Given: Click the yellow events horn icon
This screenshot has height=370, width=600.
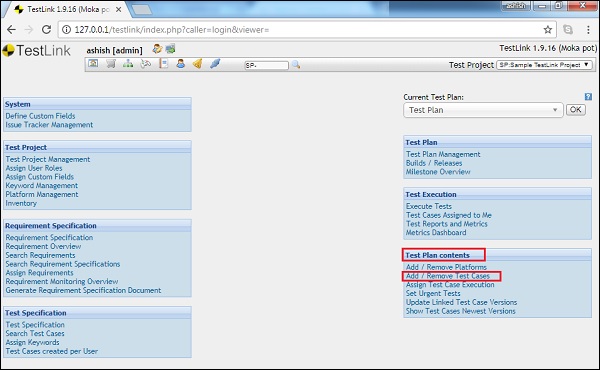Looking at the screenshot, I should pyautogui.click(x=197, y=64).
